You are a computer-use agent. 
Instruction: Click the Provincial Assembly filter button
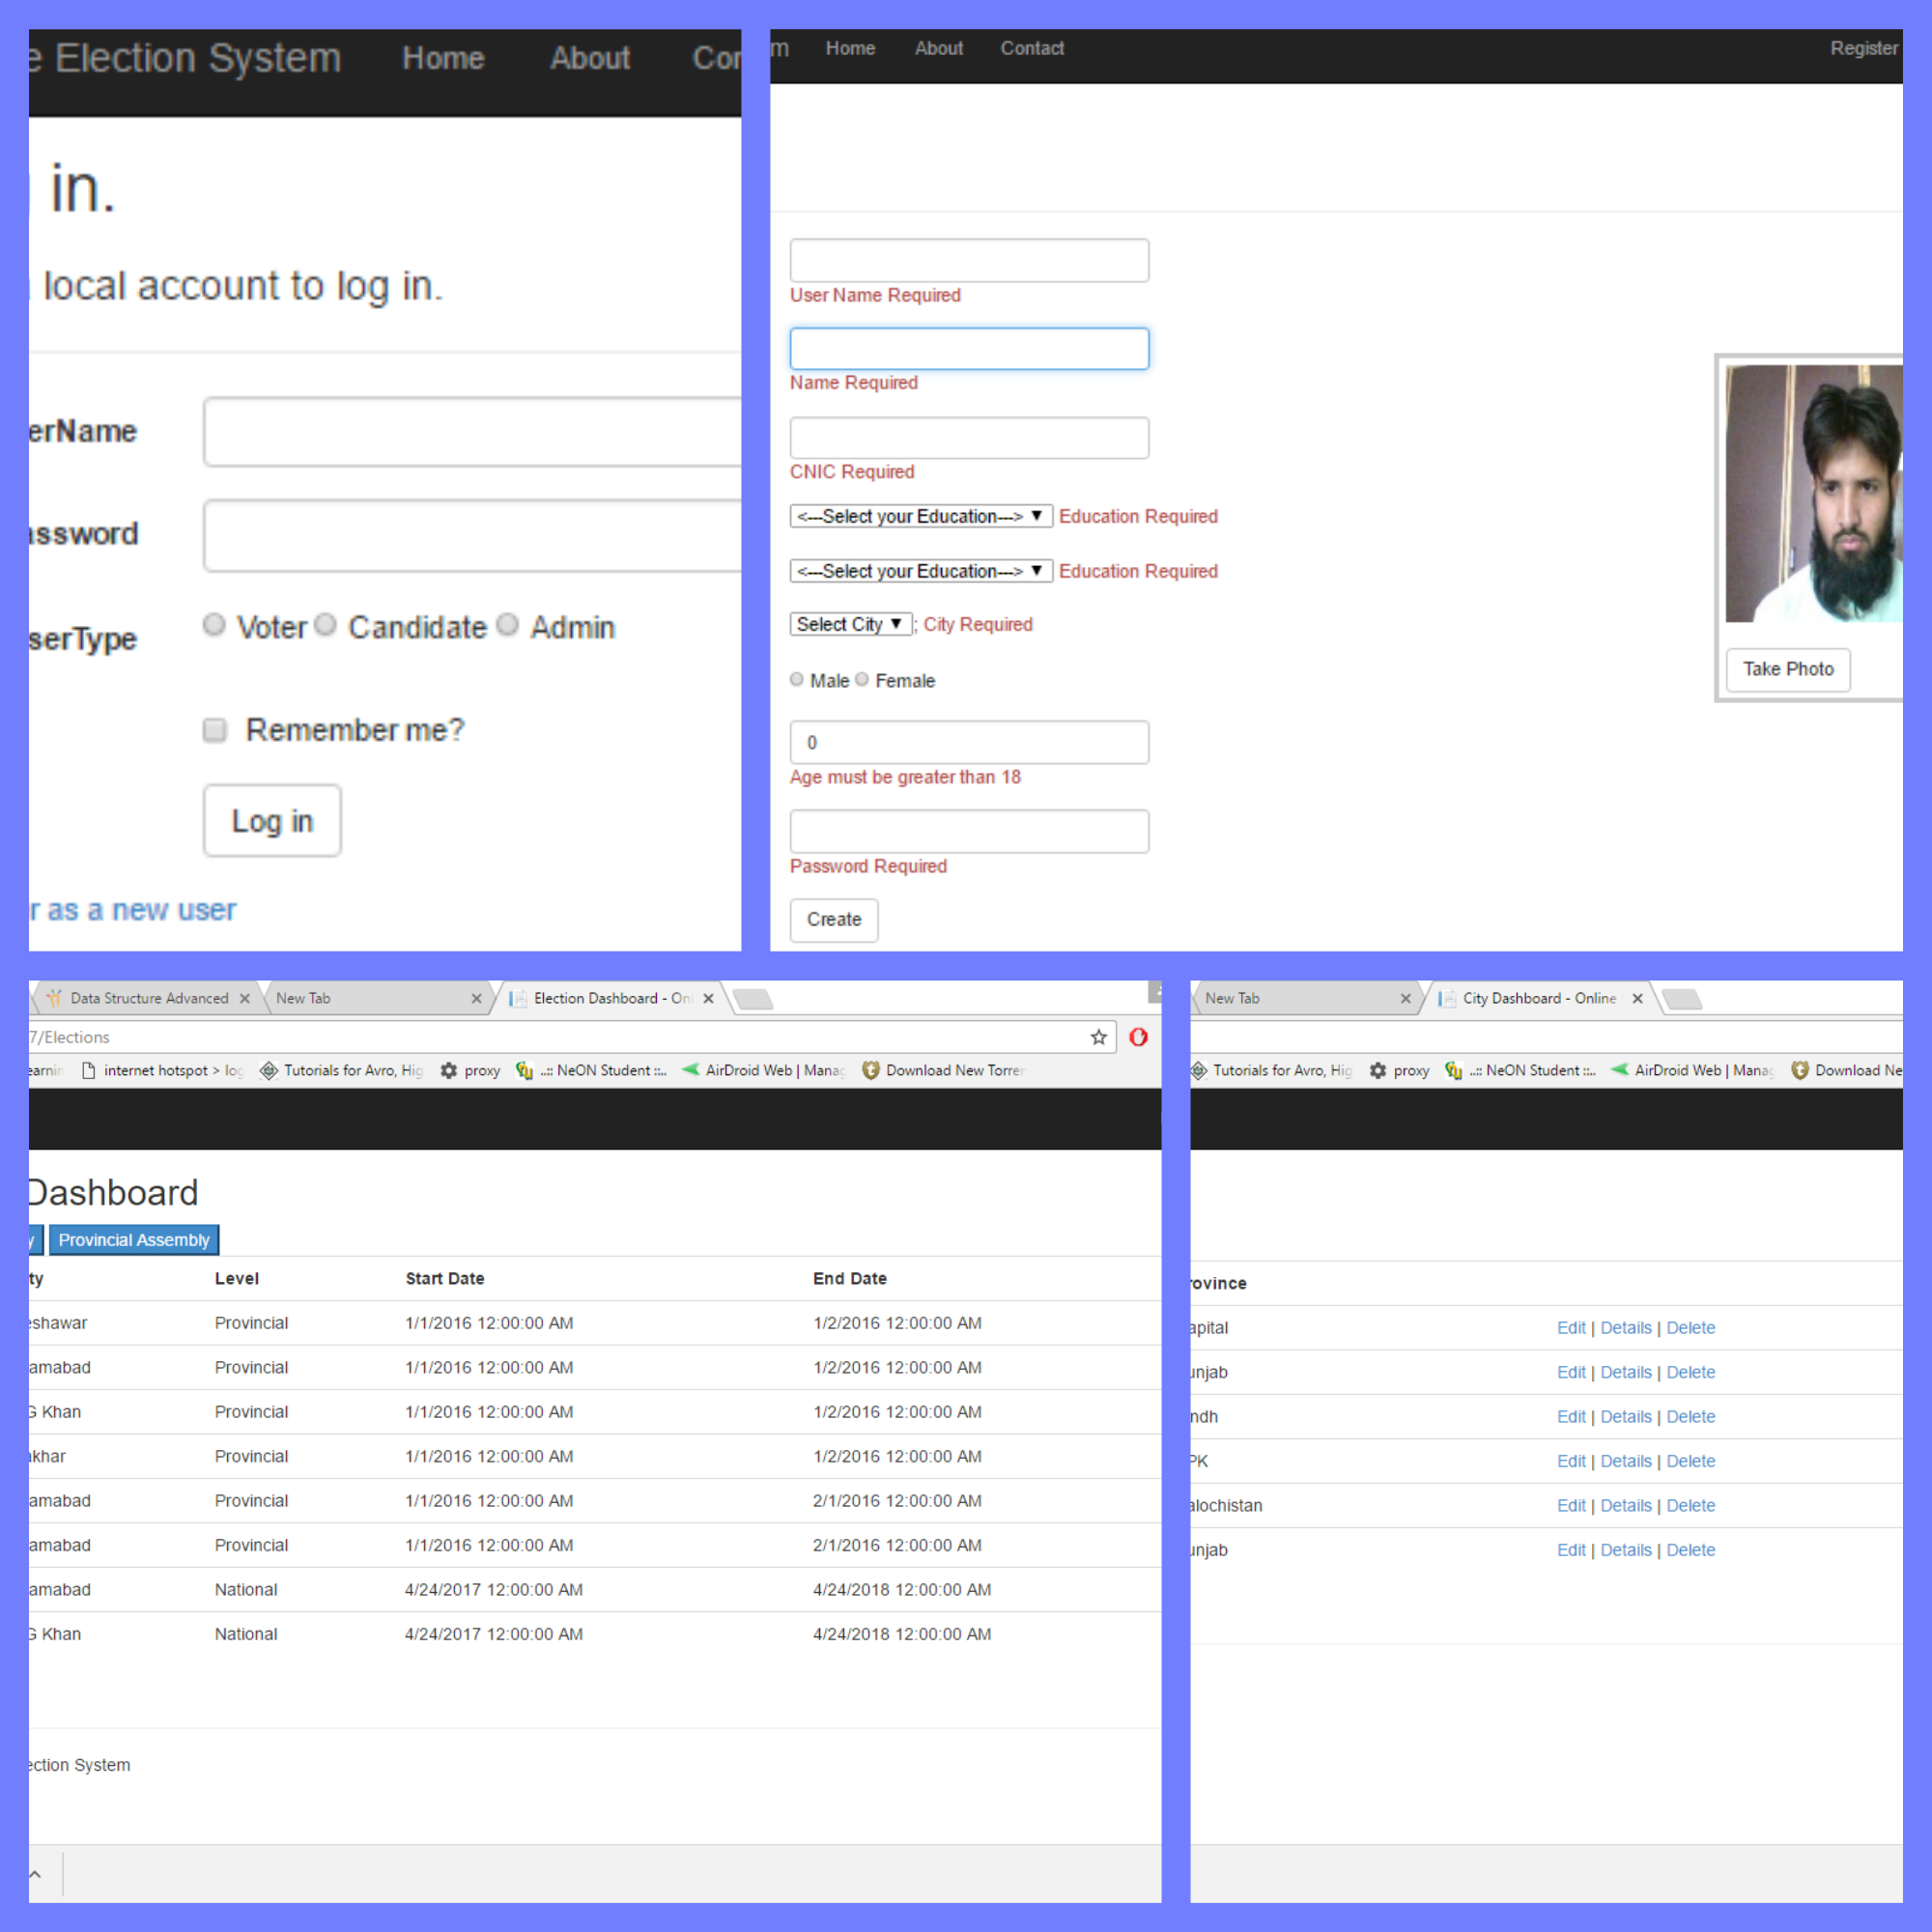tap(134, 1240)
